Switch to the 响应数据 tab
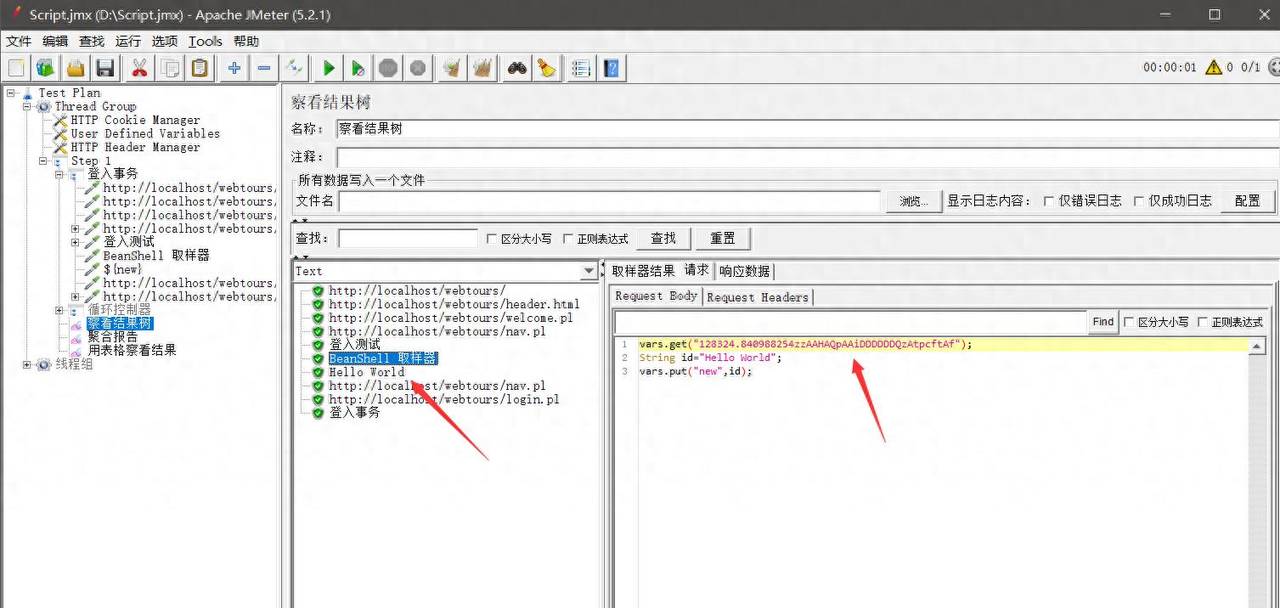 (x=744, y=271)
